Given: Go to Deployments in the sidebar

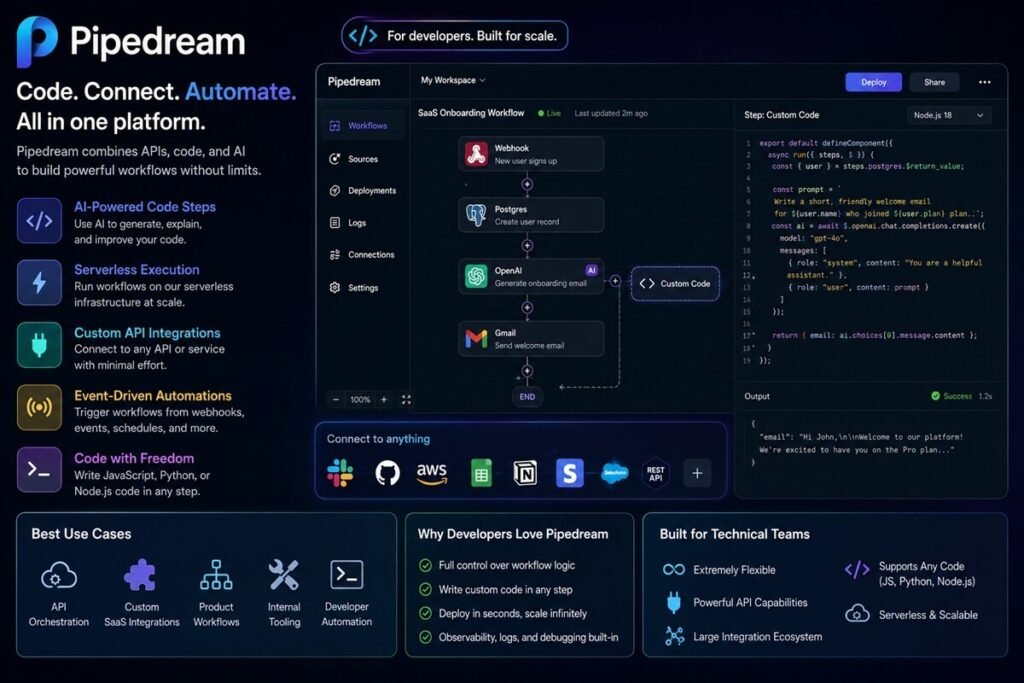Looking at the screenshot, I should [363, 191].
